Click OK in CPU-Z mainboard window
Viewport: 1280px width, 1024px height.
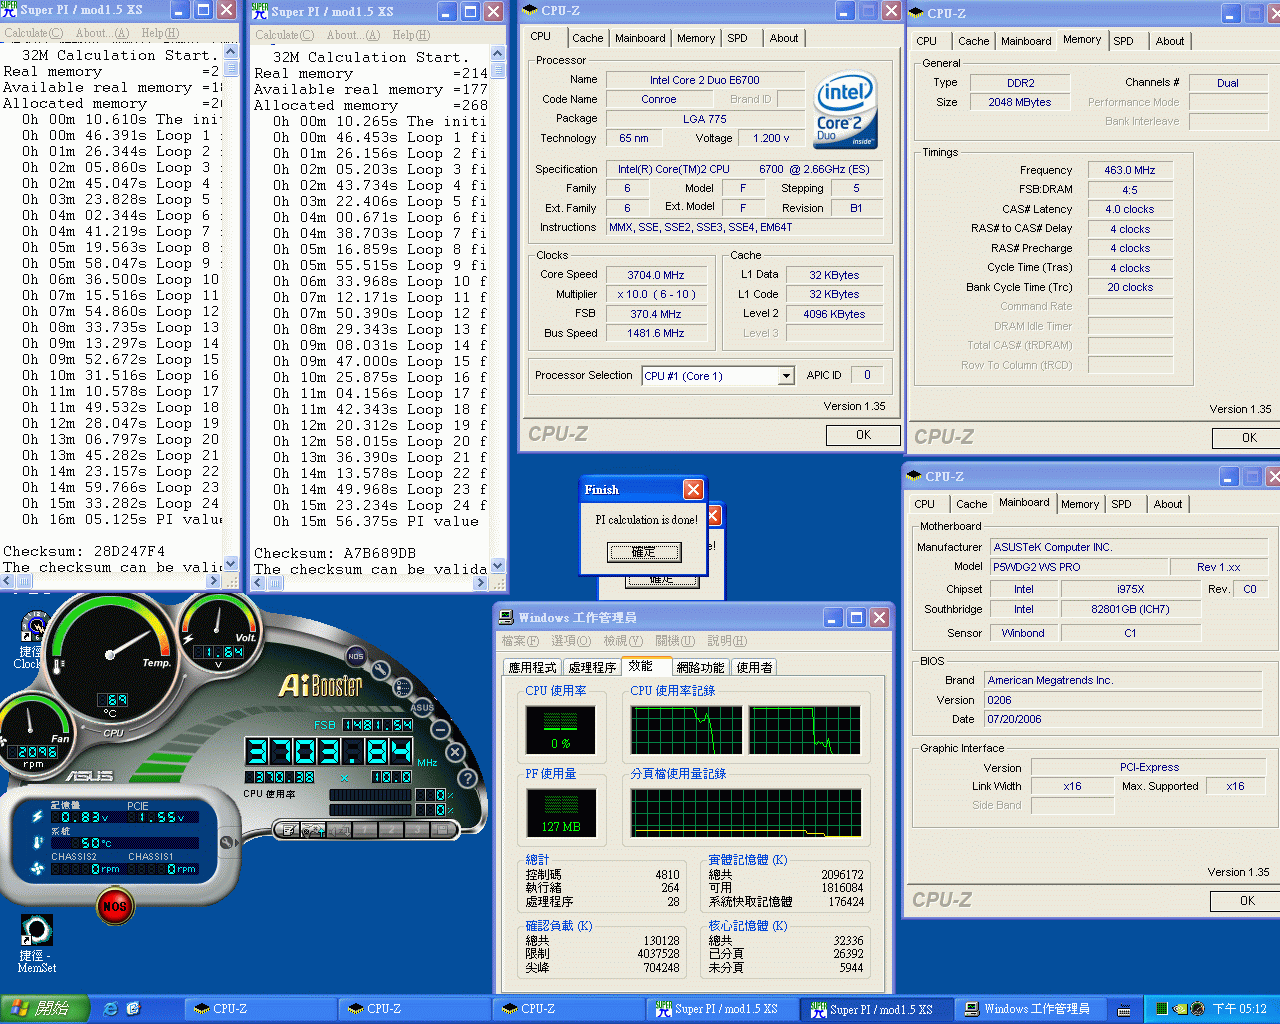point(1247,901)
